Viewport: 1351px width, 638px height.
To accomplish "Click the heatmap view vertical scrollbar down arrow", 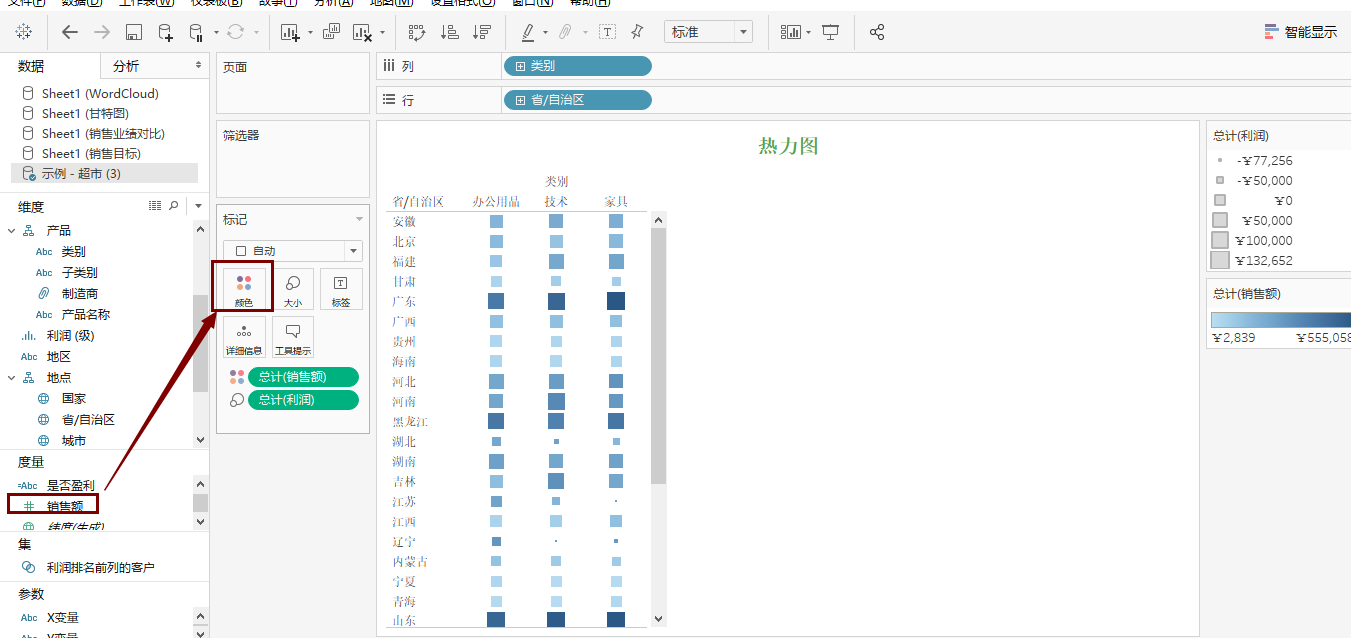I will (658, 620).
